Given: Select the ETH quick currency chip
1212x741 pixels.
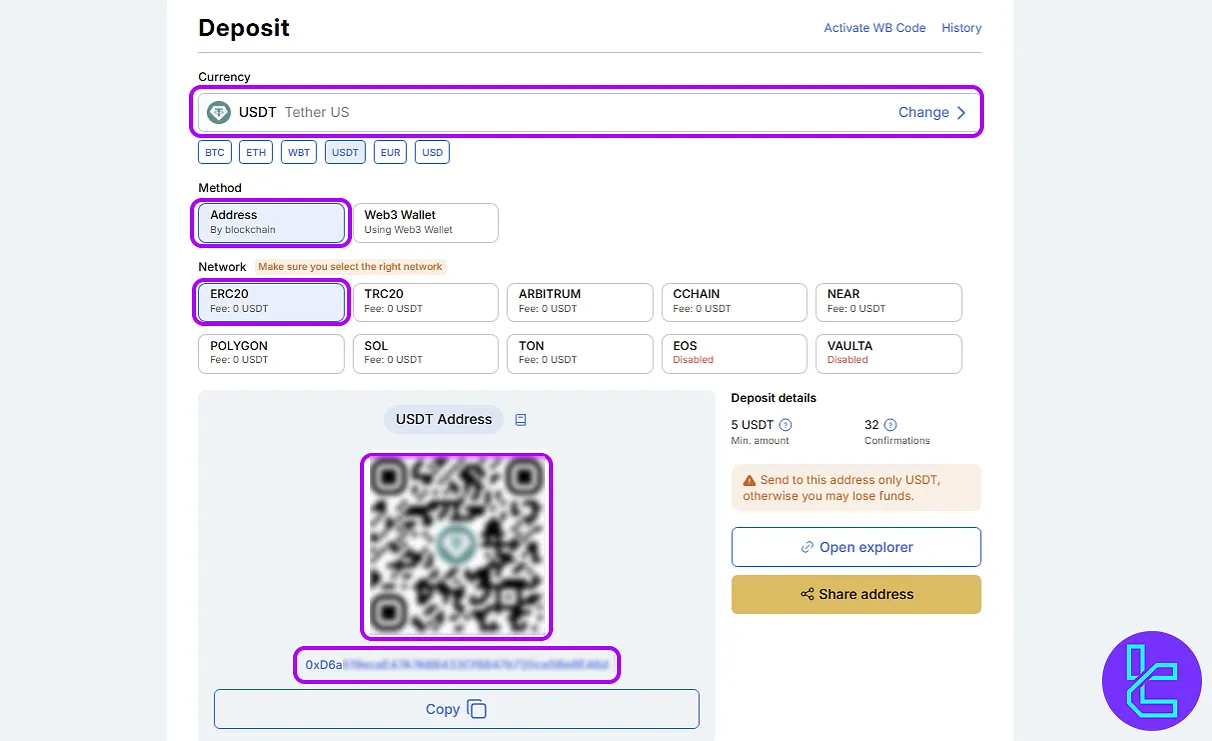Looking at the screenshot, I should tap(257, 153).
